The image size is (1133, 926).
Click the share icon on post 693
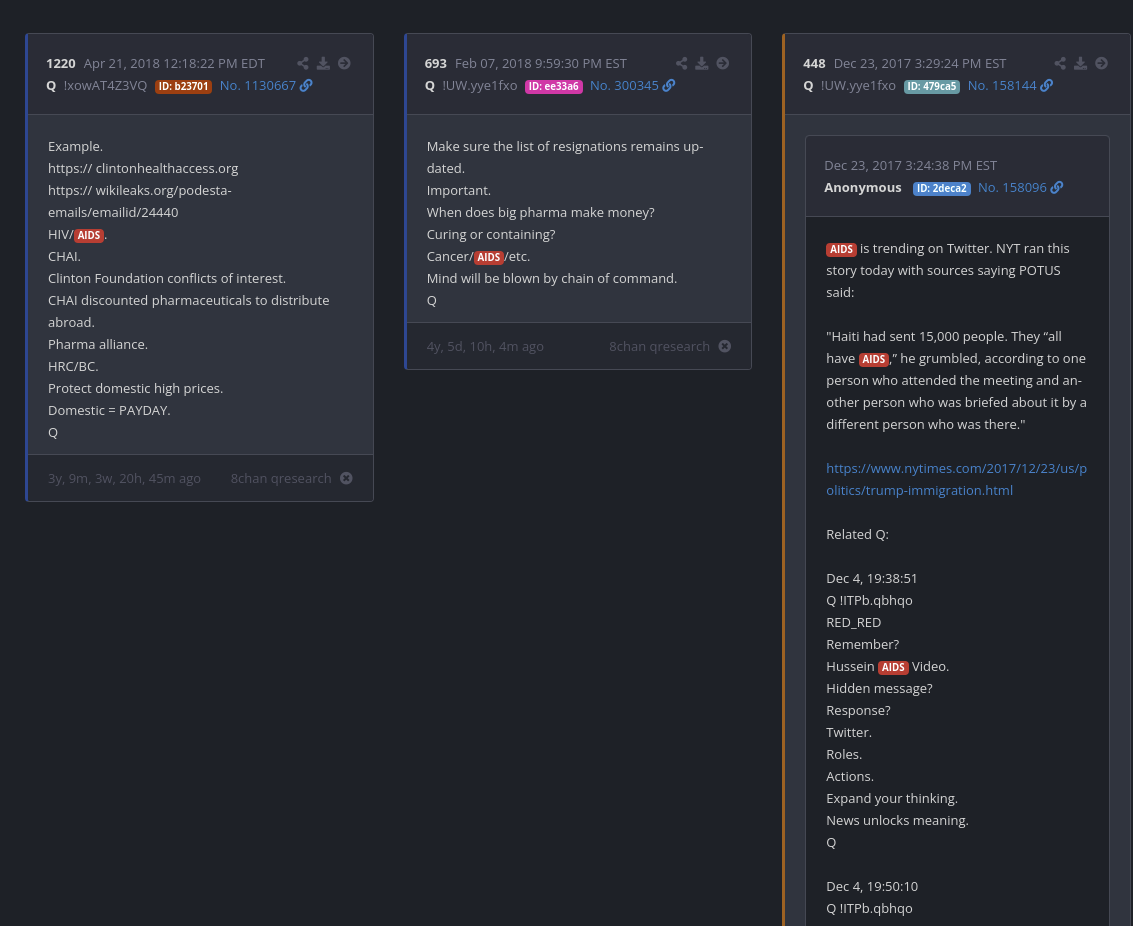681,64
